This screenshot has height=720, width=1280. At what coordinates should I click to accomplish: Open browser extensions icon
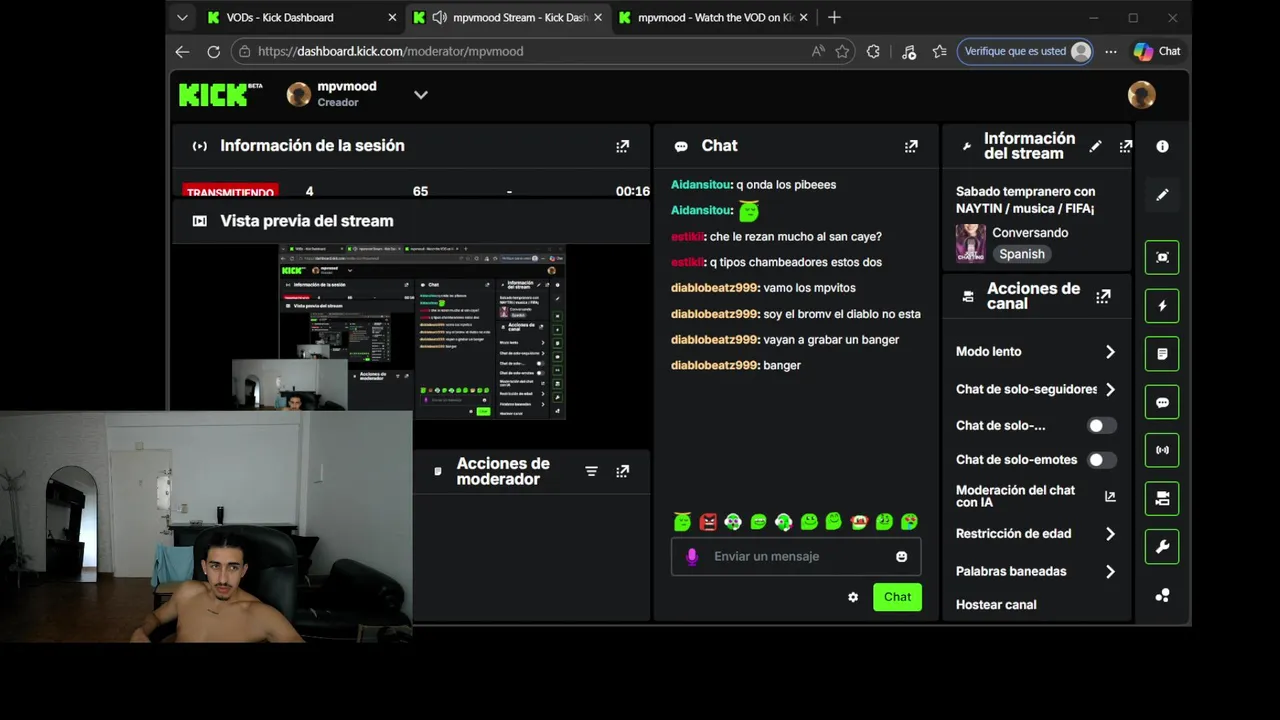(x=873, y=51)
